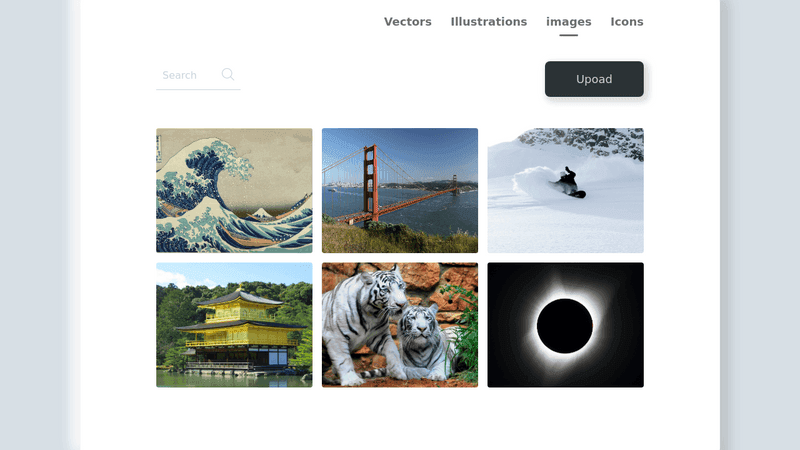The height and width of the screenshot is (450, 800).
Task: Open the Great Wave painting thumbnail
Action: pyautogui.click(x=234, y=190)
